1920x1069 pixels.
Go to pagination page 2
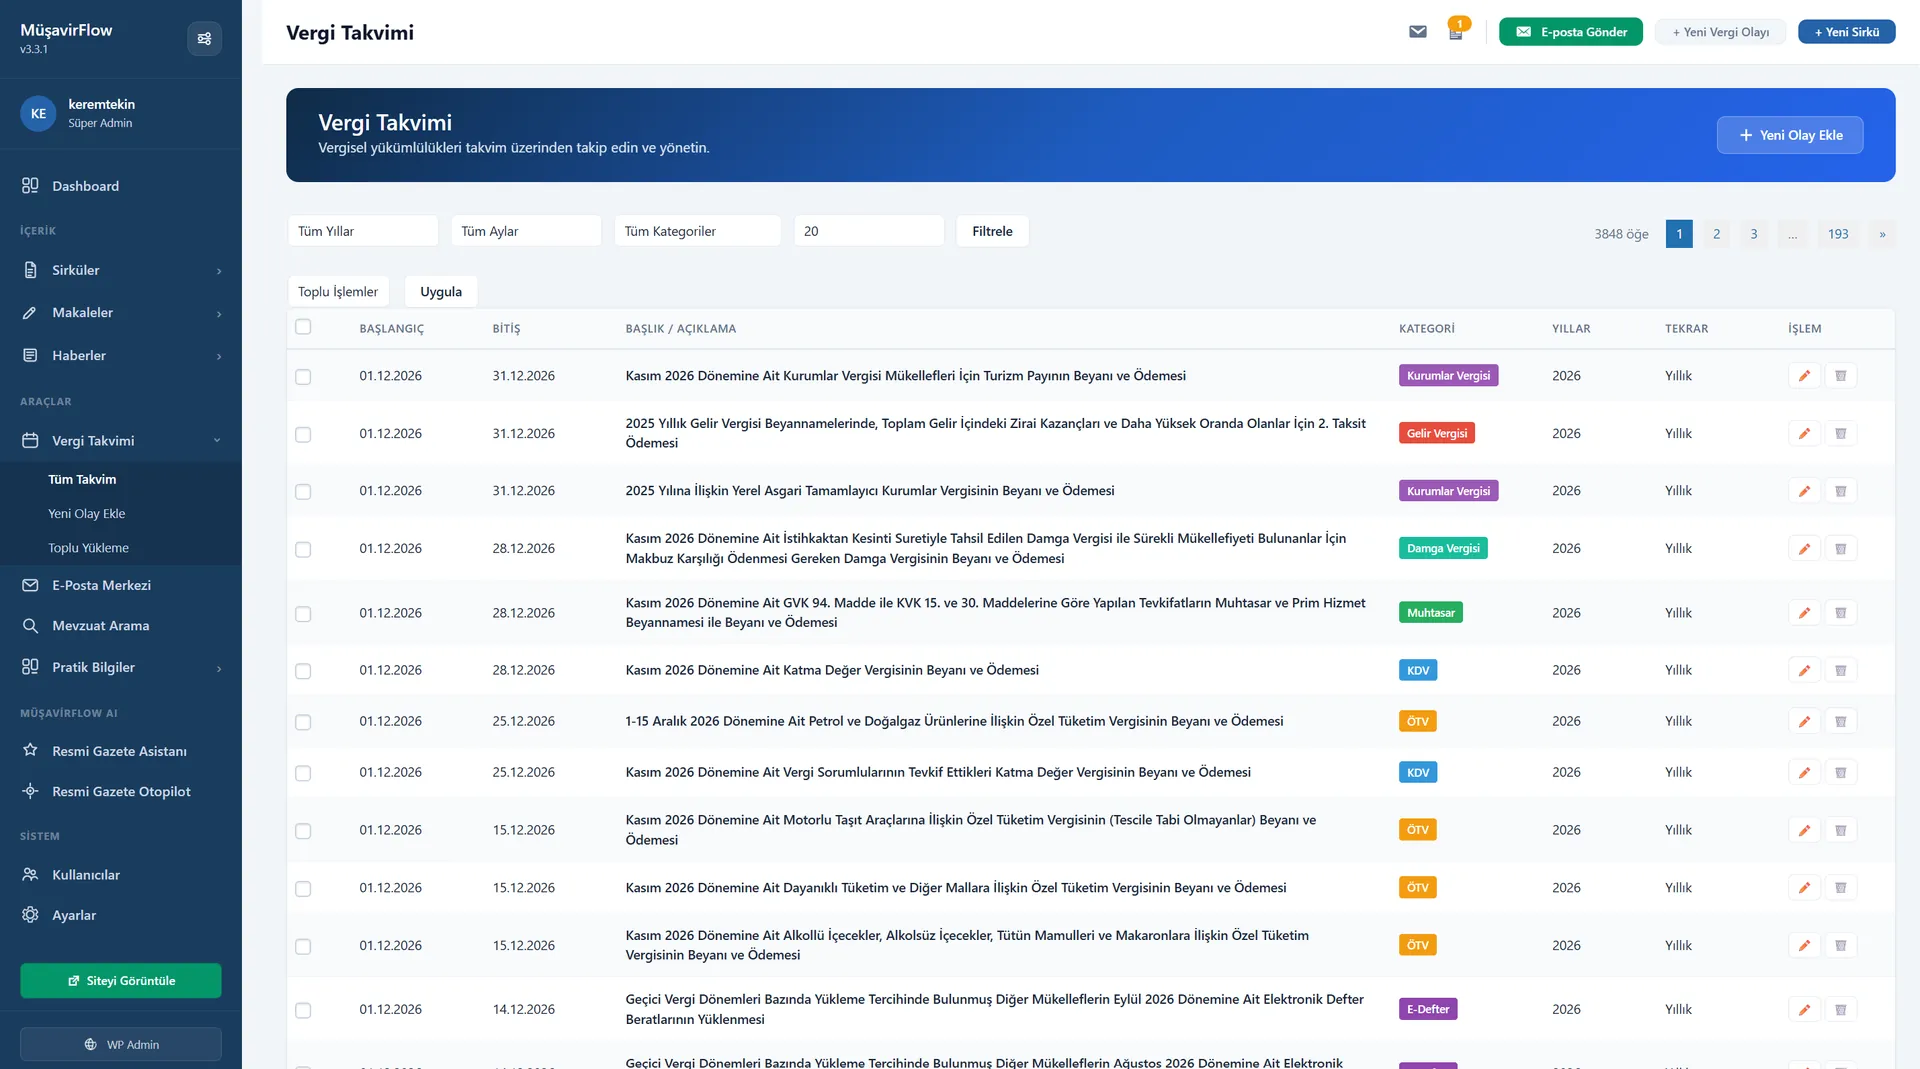(x=1717, y=234)
